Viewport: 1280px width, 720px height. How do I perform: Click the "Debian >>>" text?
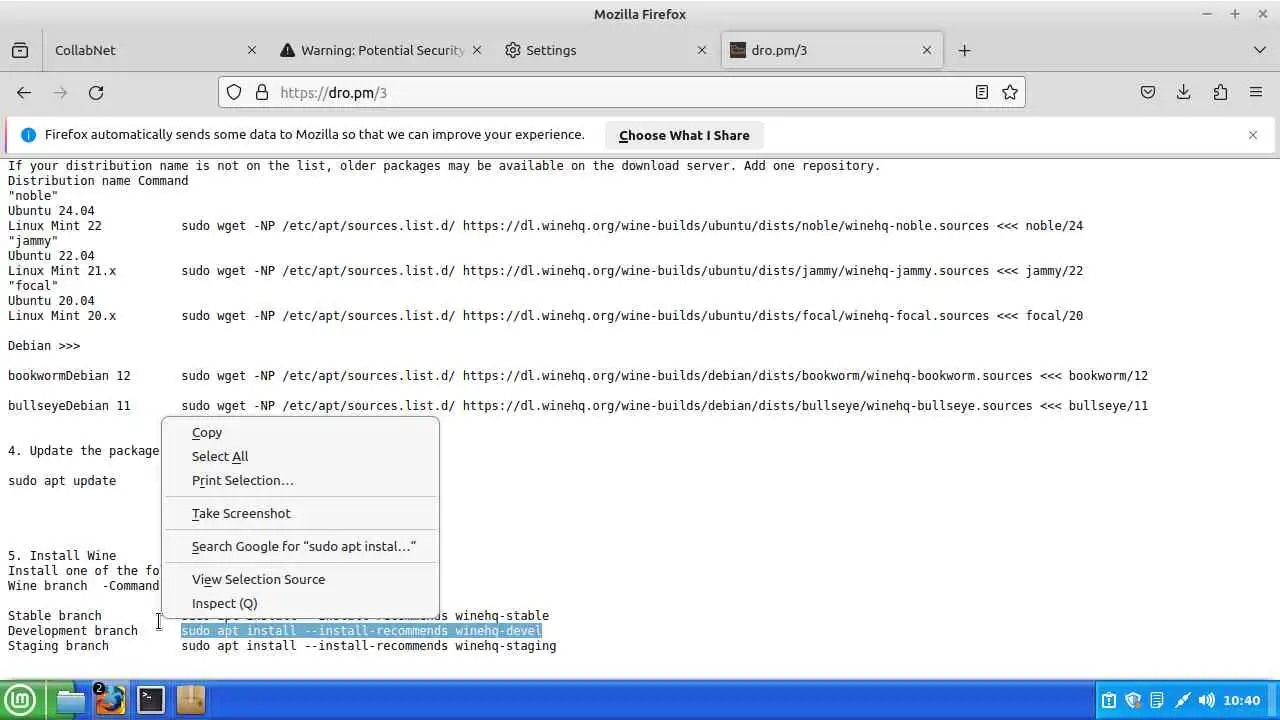[44, 346]
